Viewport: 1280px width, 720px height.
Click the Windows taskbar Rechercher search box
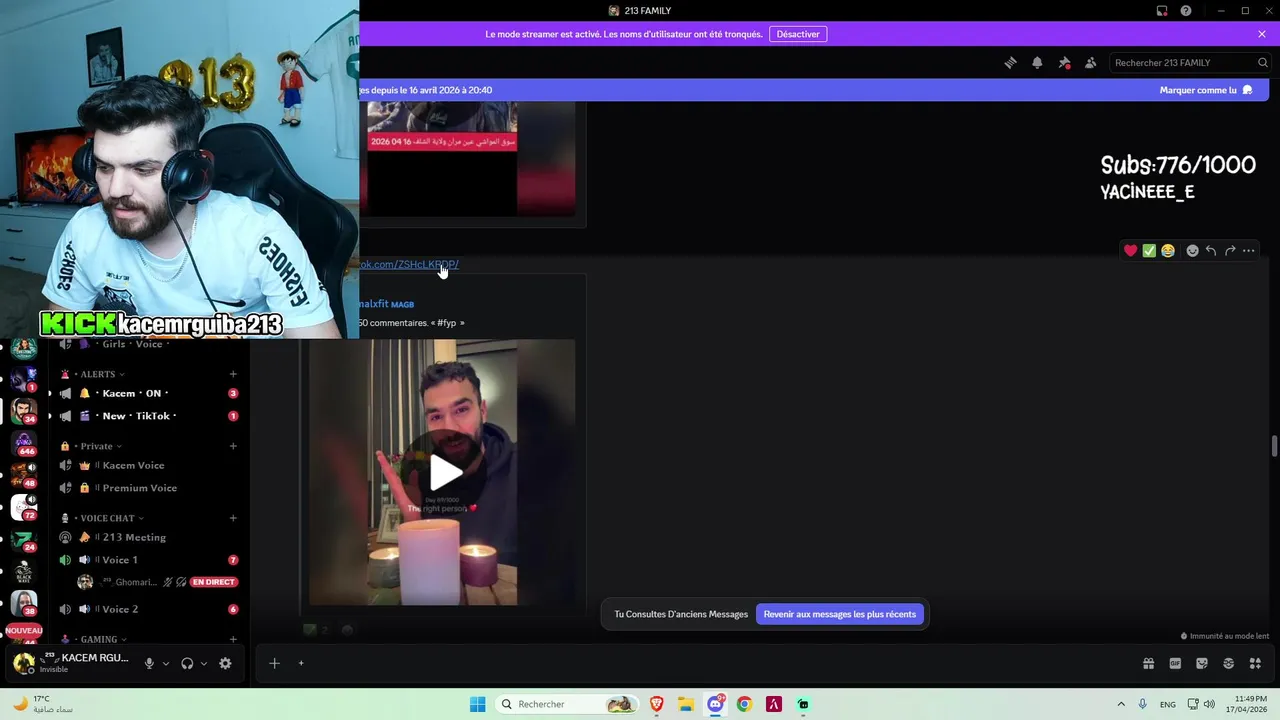click(x=568, y=704)
